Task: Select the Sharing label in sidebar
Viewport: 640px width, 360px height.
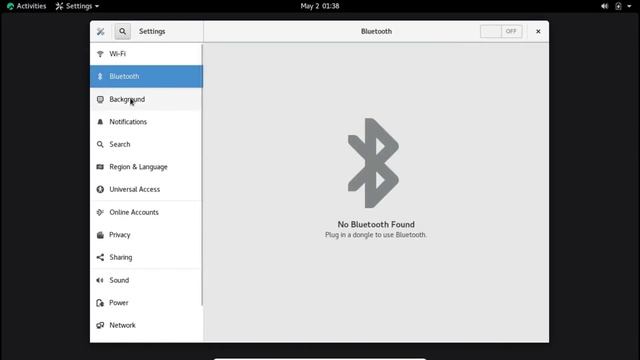Action: (121, 257)
